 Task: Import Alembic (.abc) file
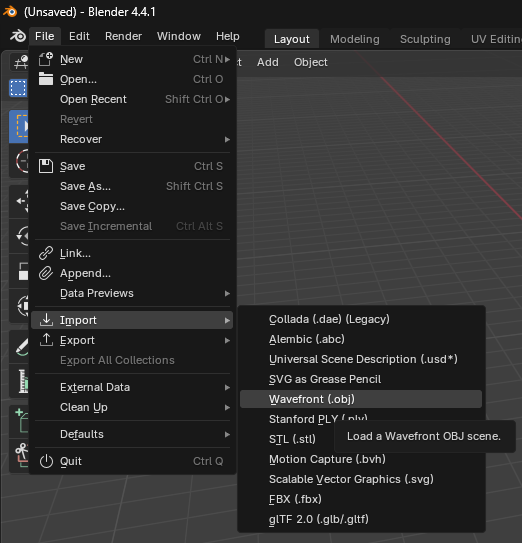(x=361, y=339)
